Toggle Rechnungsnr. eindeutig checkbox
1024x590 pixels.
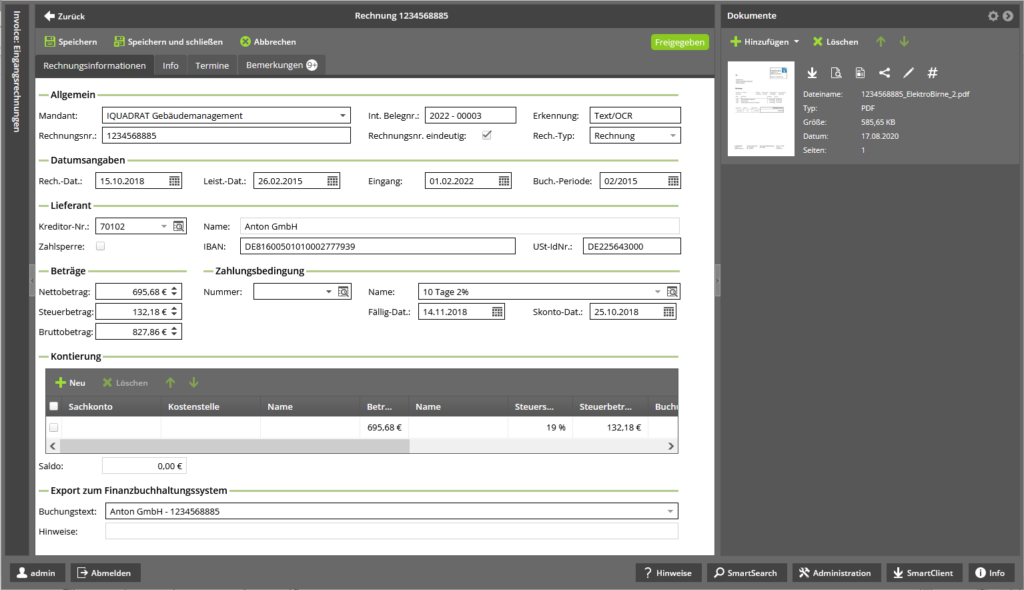(x=487, y=135)
